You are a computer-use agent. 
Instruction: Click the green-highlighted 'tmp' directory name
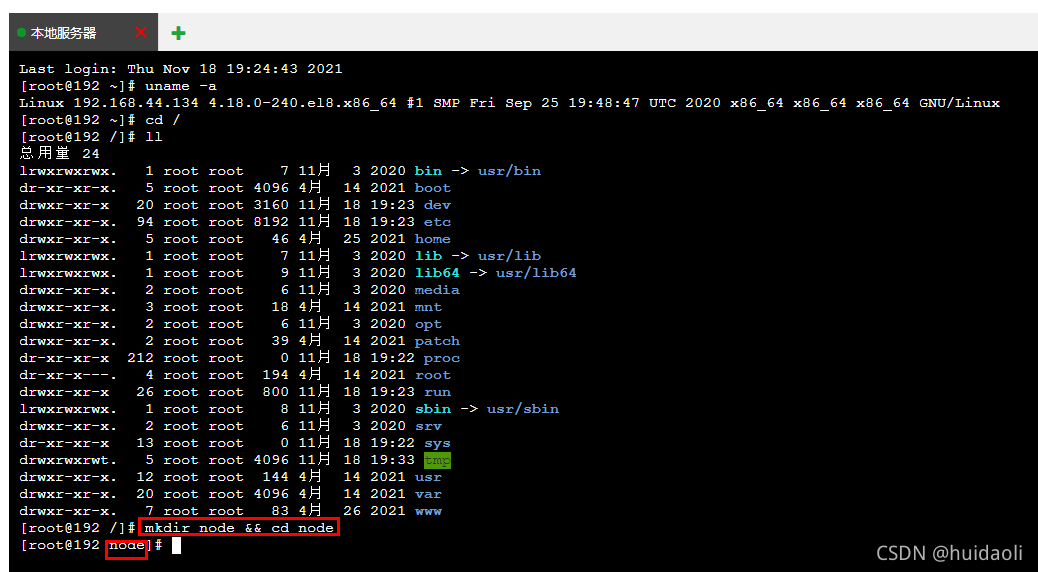click(438, 460)
